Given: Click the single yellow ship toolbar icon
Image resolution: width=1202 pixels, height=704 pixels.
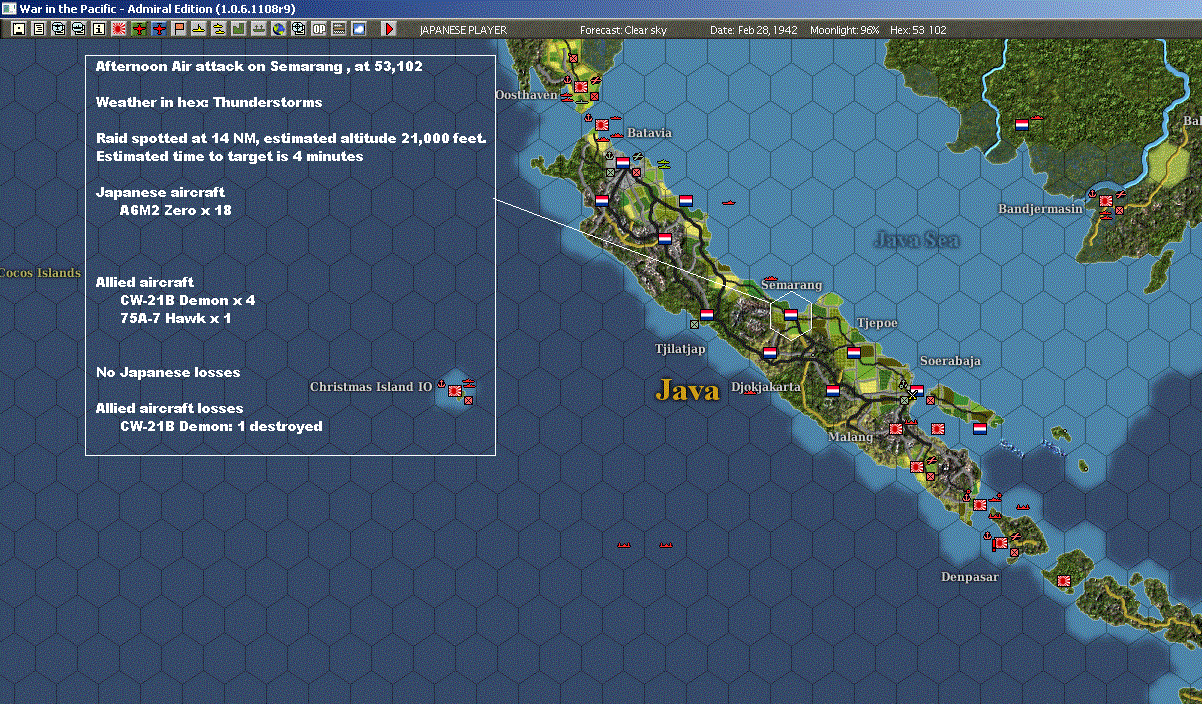Looking at the screenshot, I should pos(199,29).
